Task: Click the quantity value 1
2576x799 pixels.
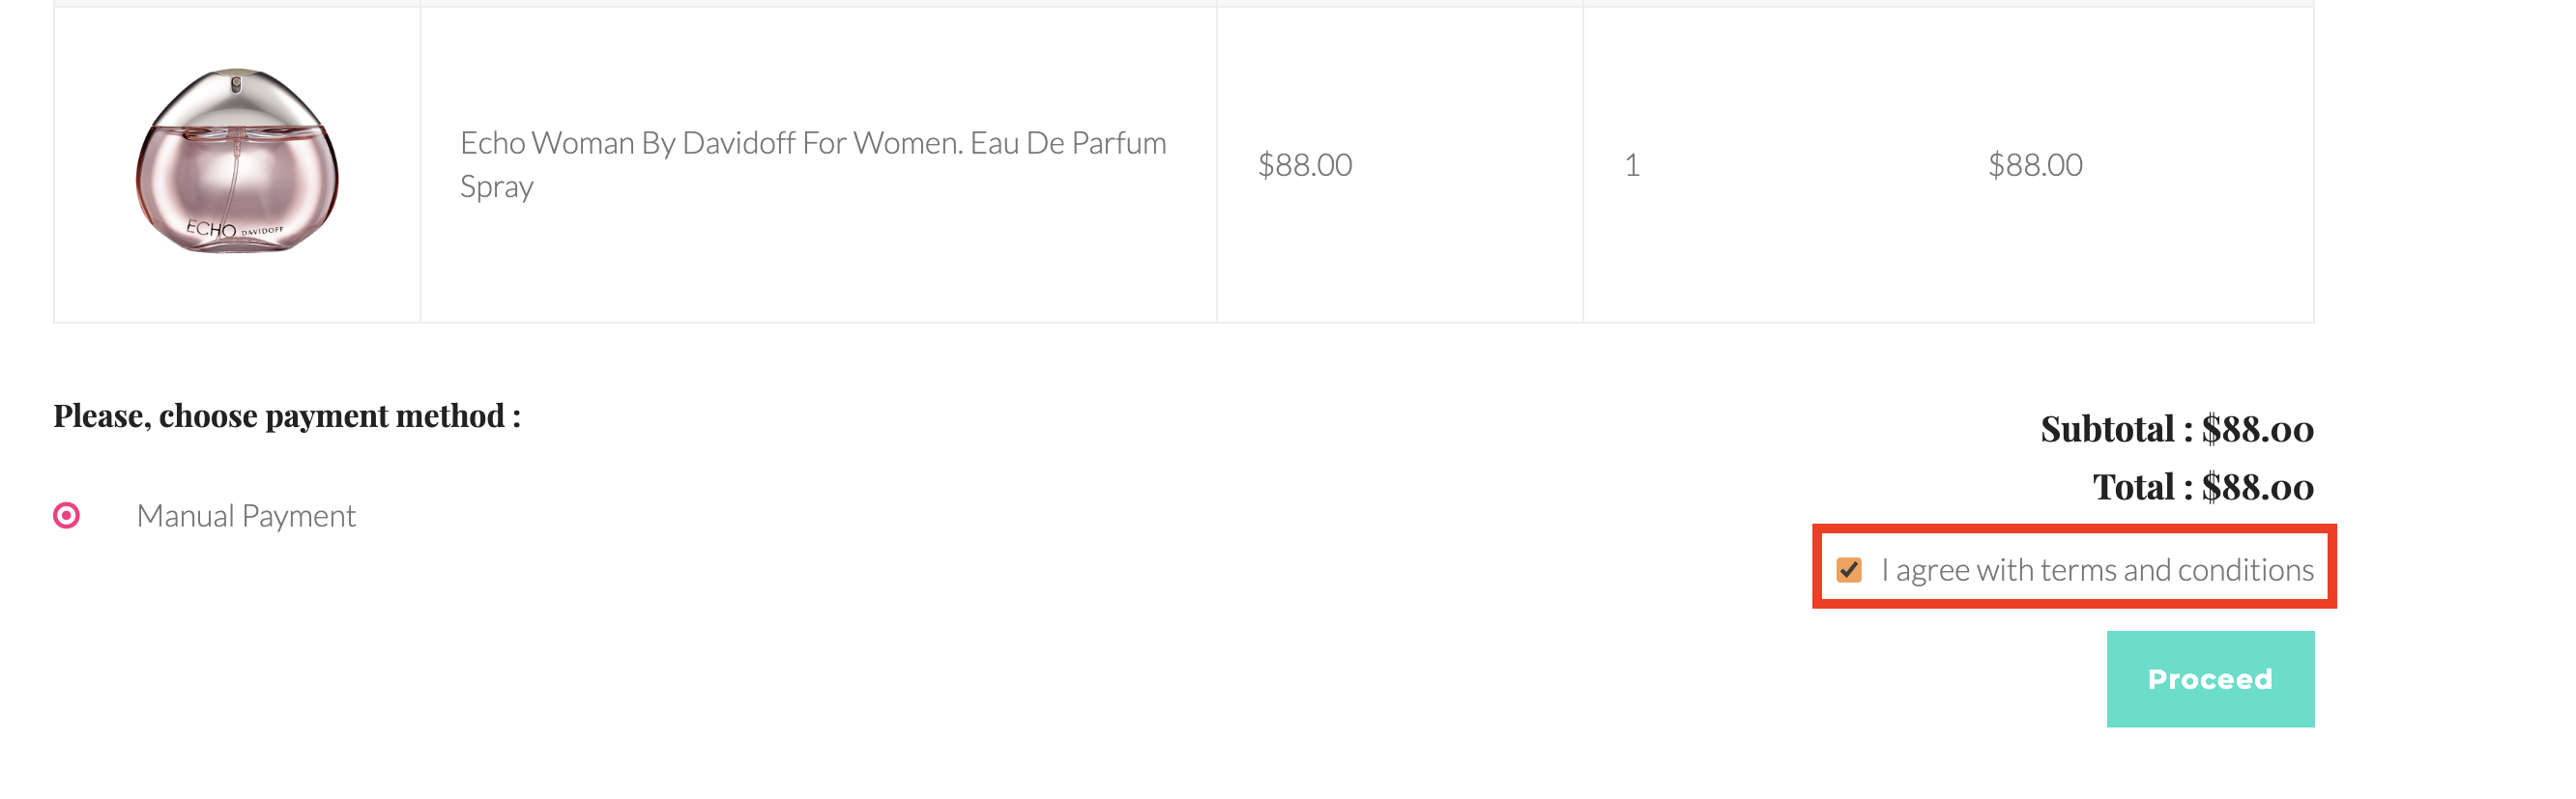Action: 1632,165
